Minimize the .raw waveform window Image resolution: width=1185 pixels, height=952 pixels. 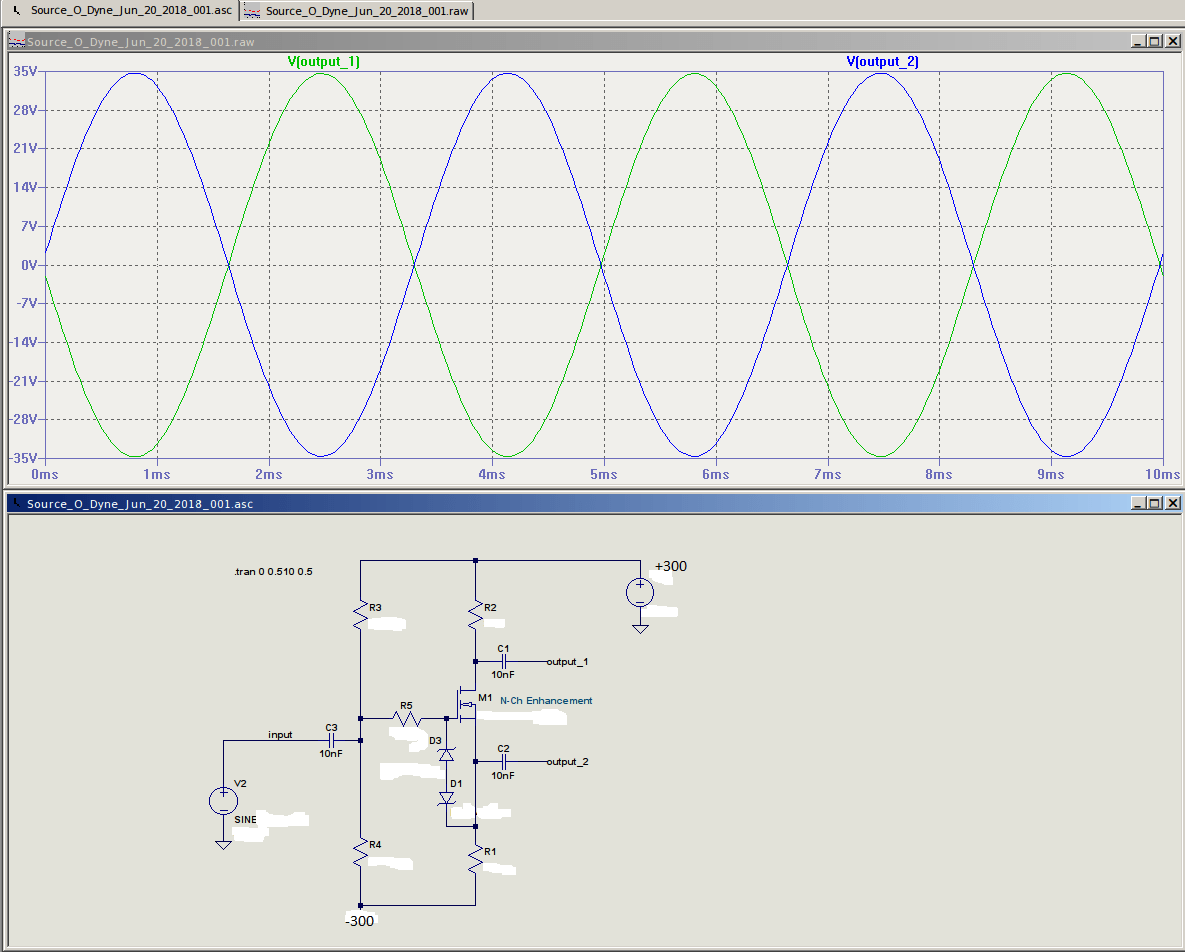(x=1138, y=42)
